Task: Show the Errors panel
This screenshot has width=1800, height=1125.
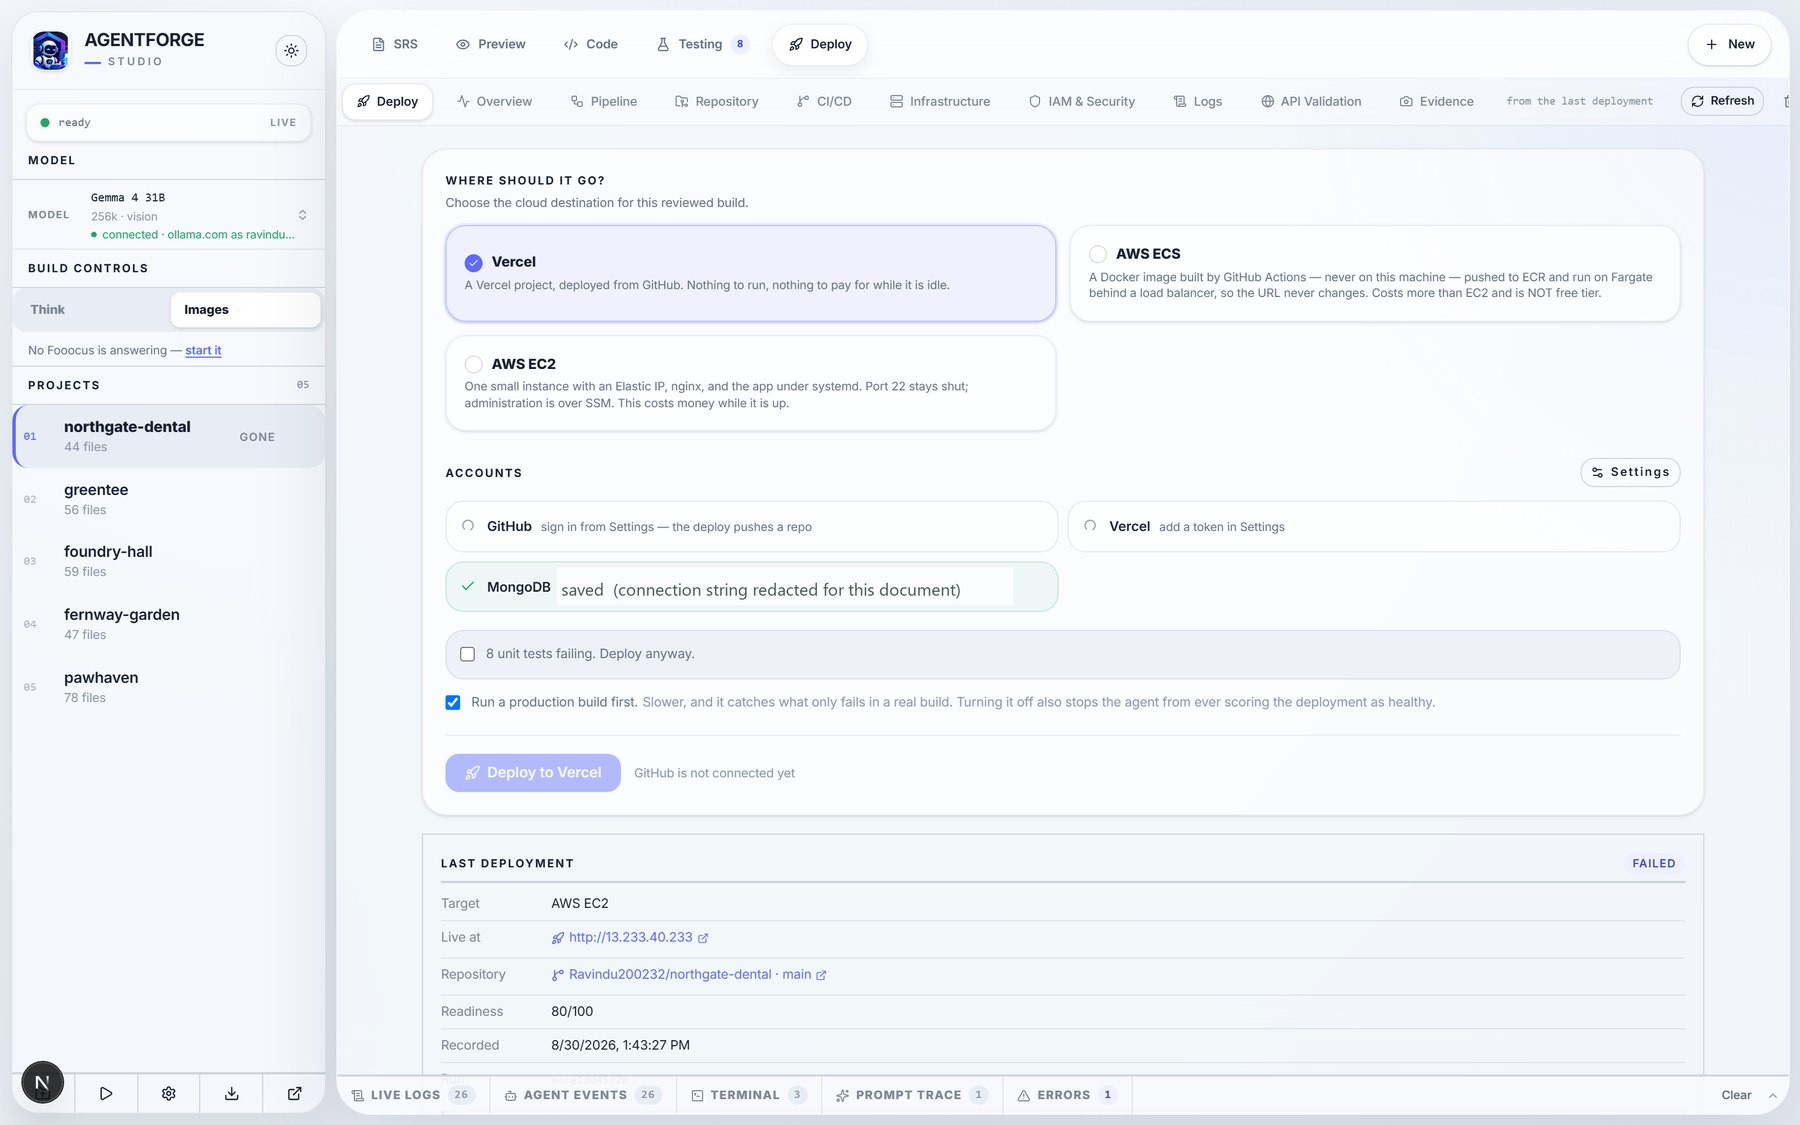Action: (x=1066, y=1095)
